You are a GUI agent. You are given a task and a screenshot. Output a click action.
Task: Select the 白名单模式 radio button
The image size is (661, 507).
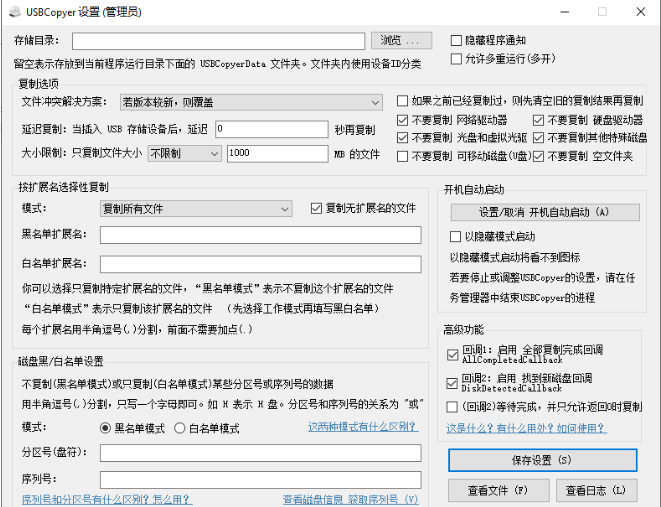point(181,428)
